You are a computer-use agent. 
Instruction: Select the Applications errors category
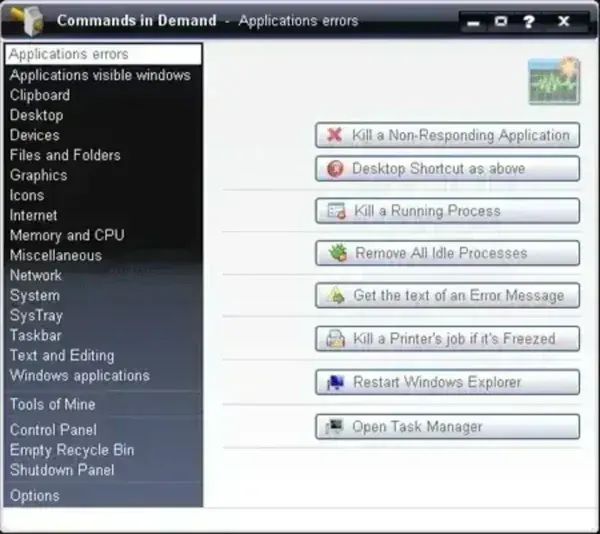(103, 54)
